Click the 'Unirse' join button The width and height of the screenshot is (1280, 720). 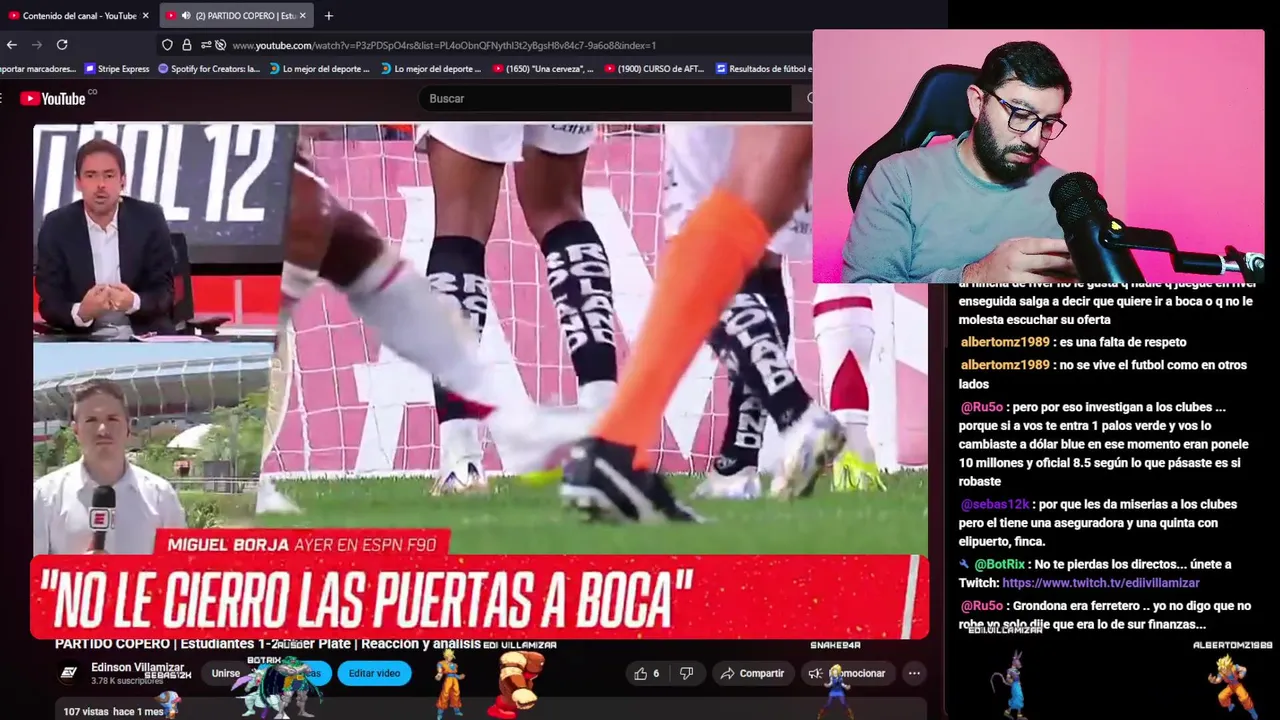[x=225, y=673]
